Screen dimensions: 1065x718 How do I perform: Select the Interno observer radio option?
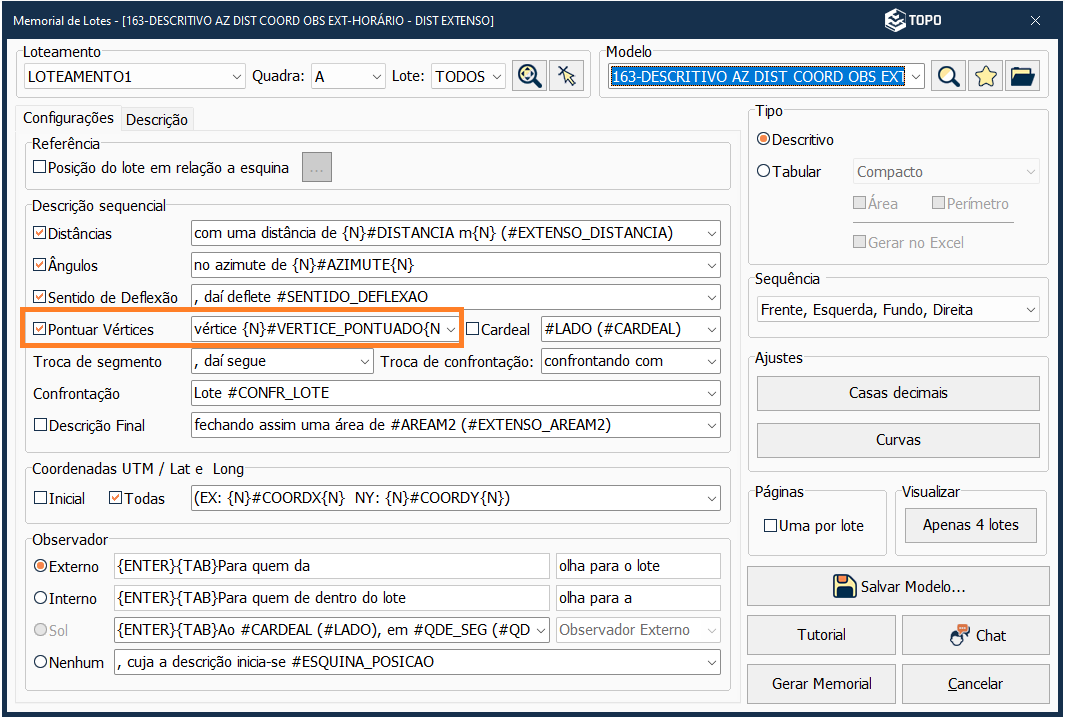tap(41, 598)
